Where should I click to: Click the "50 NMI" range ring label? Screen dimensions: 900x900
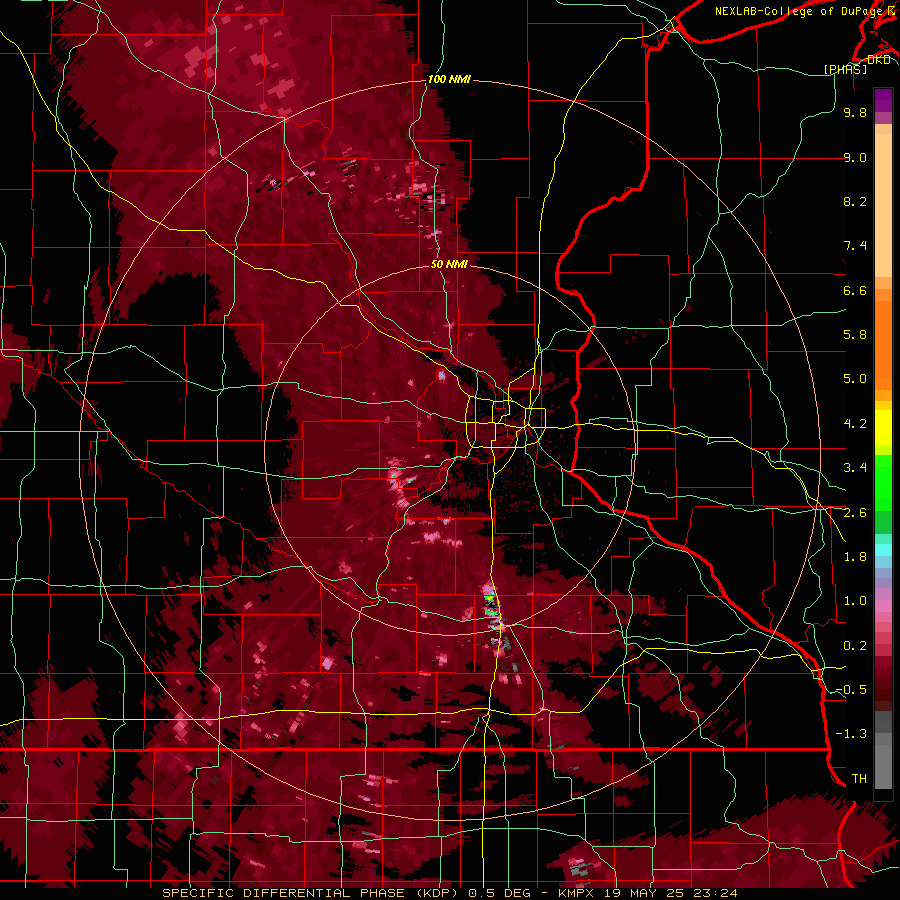(x=449, y=264)
